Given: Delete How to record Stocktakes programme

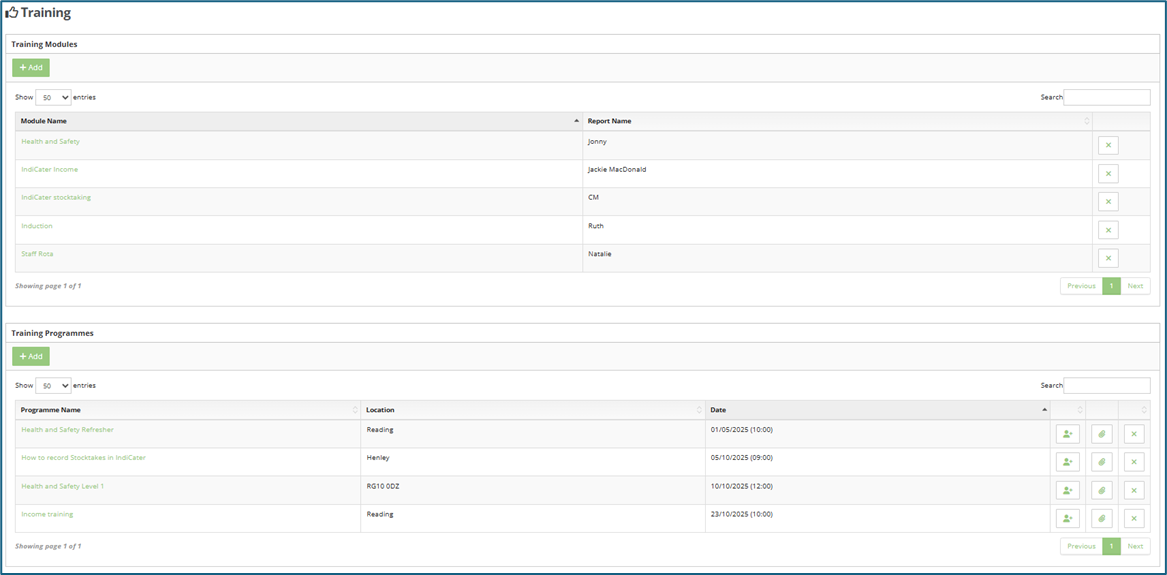Looking at the screenshot, I should 1134,462.
